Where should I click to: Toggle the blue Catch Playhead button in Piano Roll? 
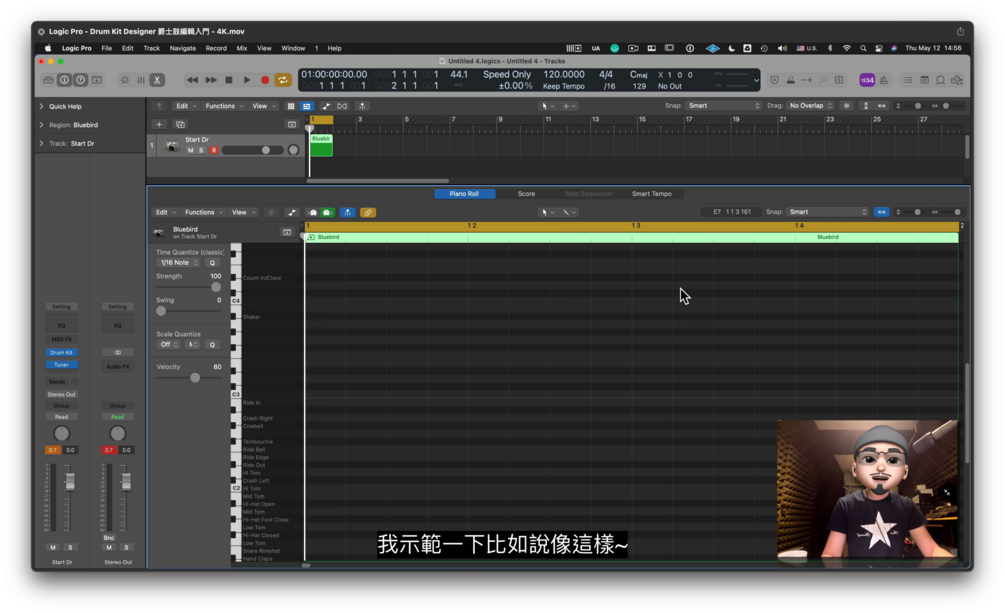[347, 212]
